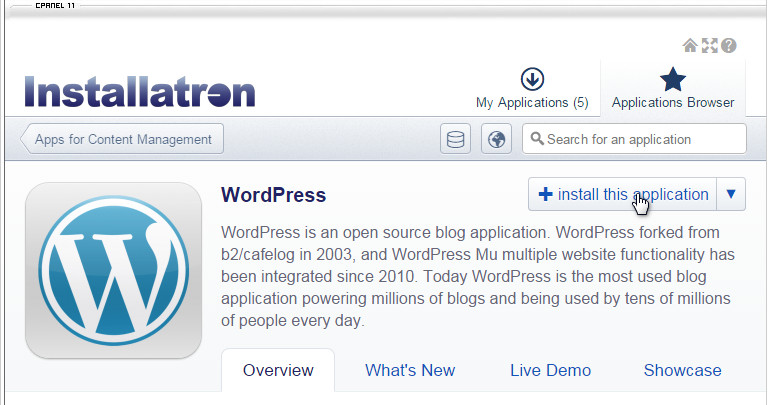Viewport: 768px width, 405px height.
Task: Open the Live Demo tab
Action: tap(551, 370)
